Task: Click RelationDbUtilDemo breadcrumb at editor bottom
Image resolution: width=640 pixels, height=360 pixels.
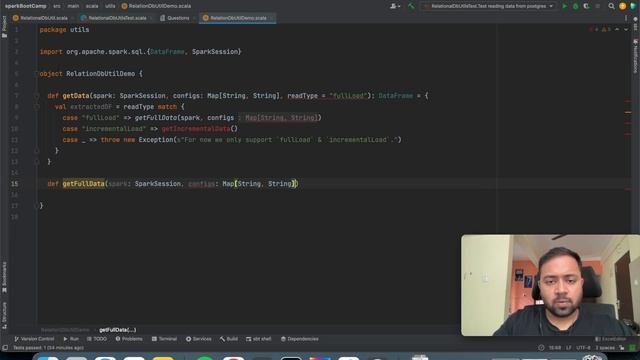Action: point(65,330)
